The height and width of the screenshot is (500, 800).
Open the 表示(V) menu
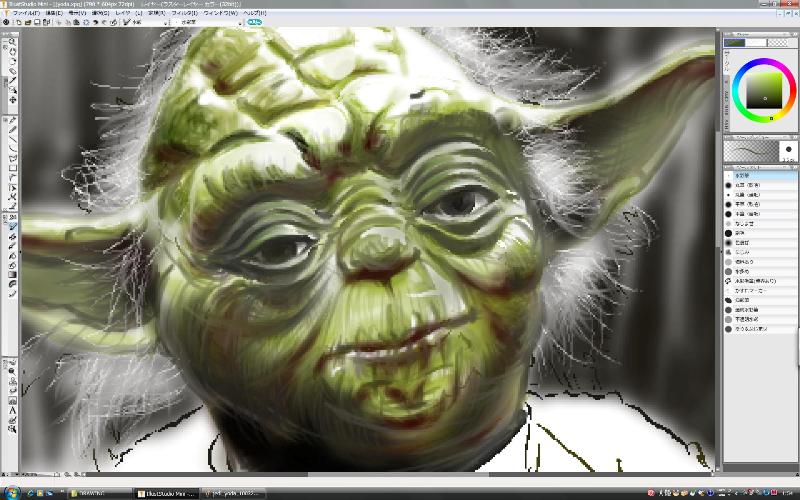click(77, 13)
